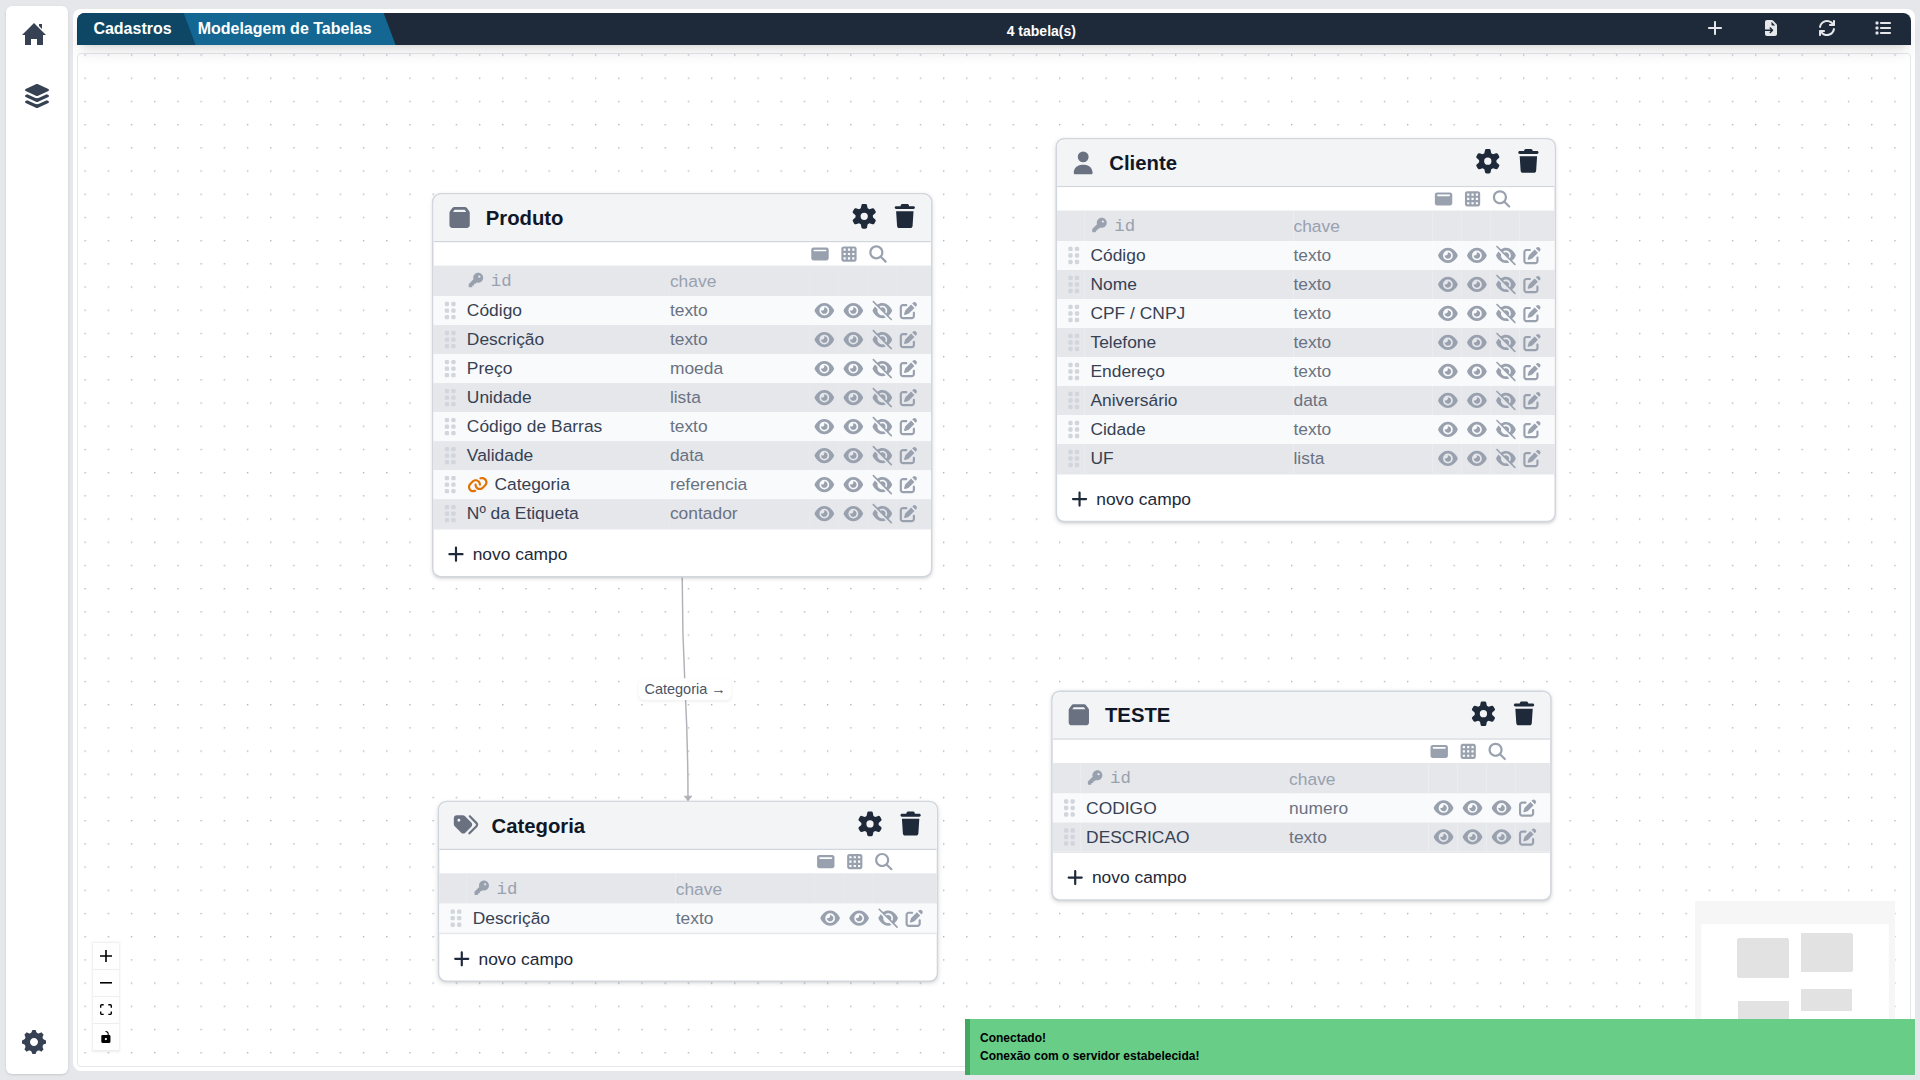Toggle canvas lock control

106,1037
